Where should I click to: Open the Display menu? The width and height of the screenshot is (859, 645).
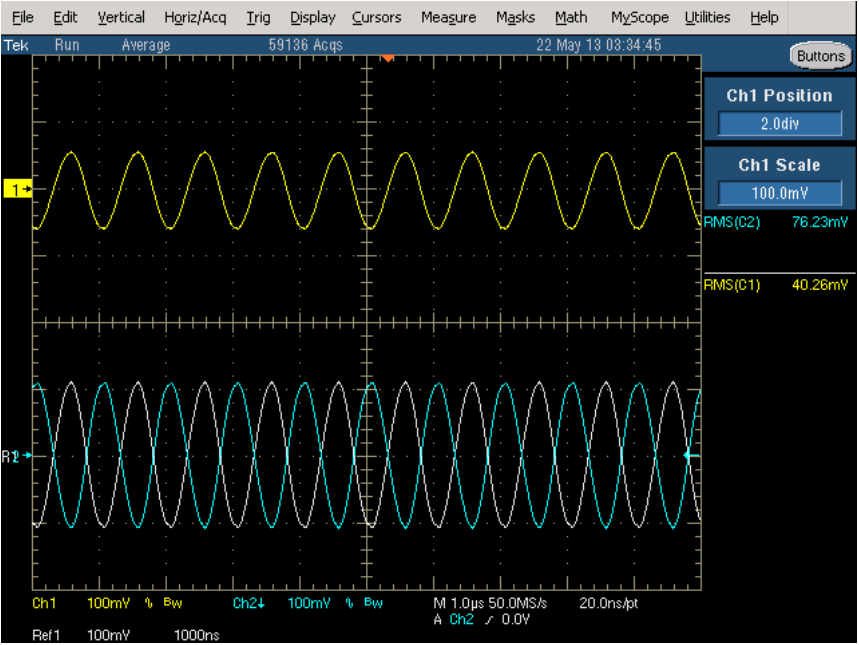(312, 18)
